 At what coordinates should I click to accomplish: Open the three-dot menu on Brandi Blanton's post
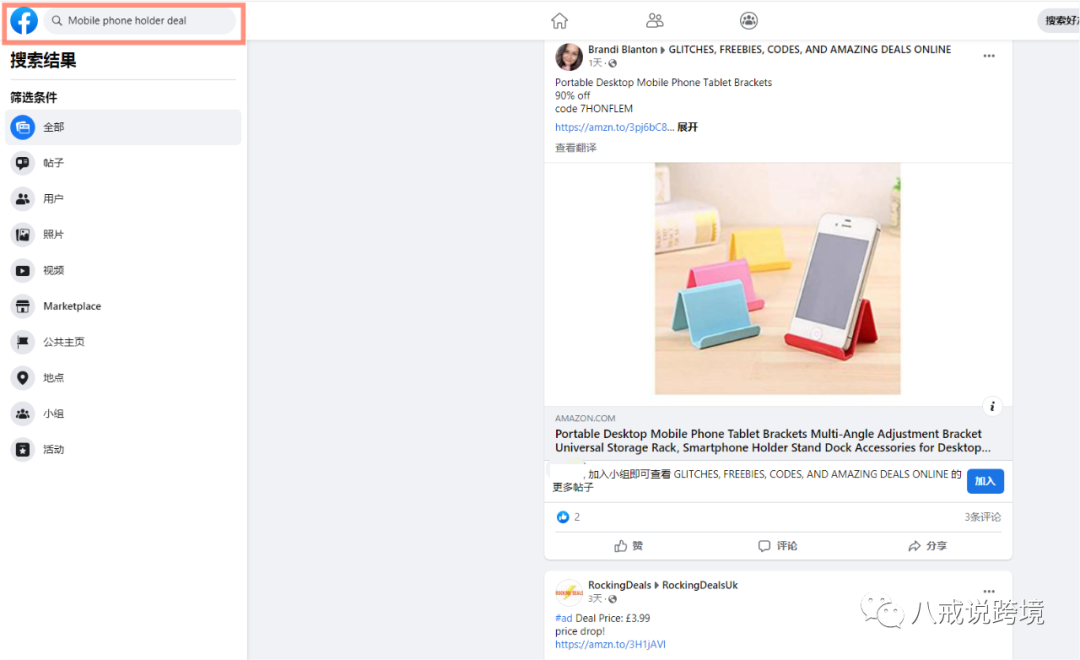coord(989,56)
